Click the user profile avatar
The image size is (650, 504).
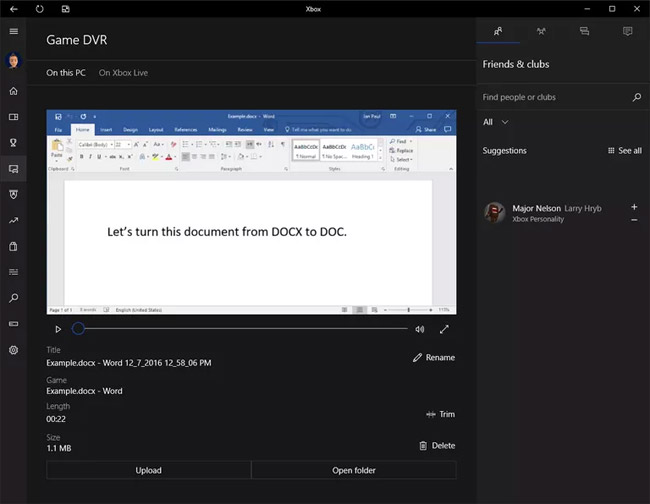coord(13,61)
